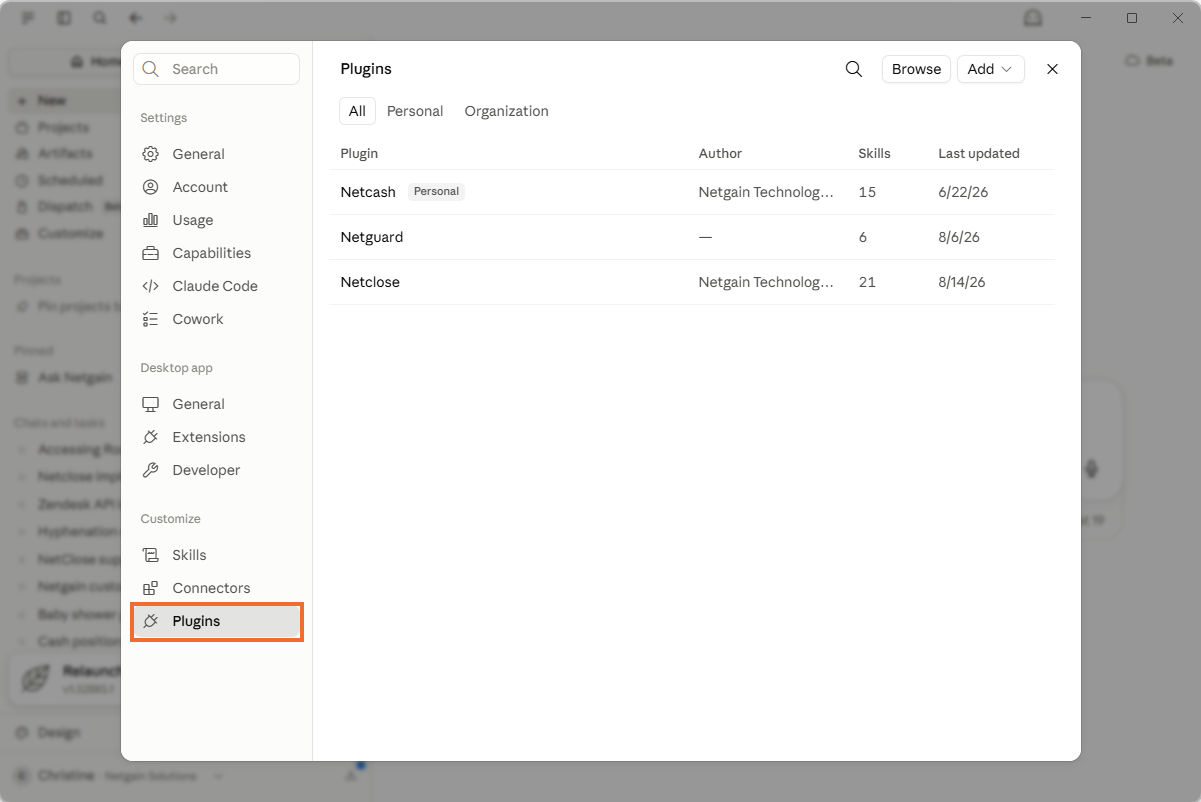
Task: Click the Account person icon
Action: click(x=151, y=187)
